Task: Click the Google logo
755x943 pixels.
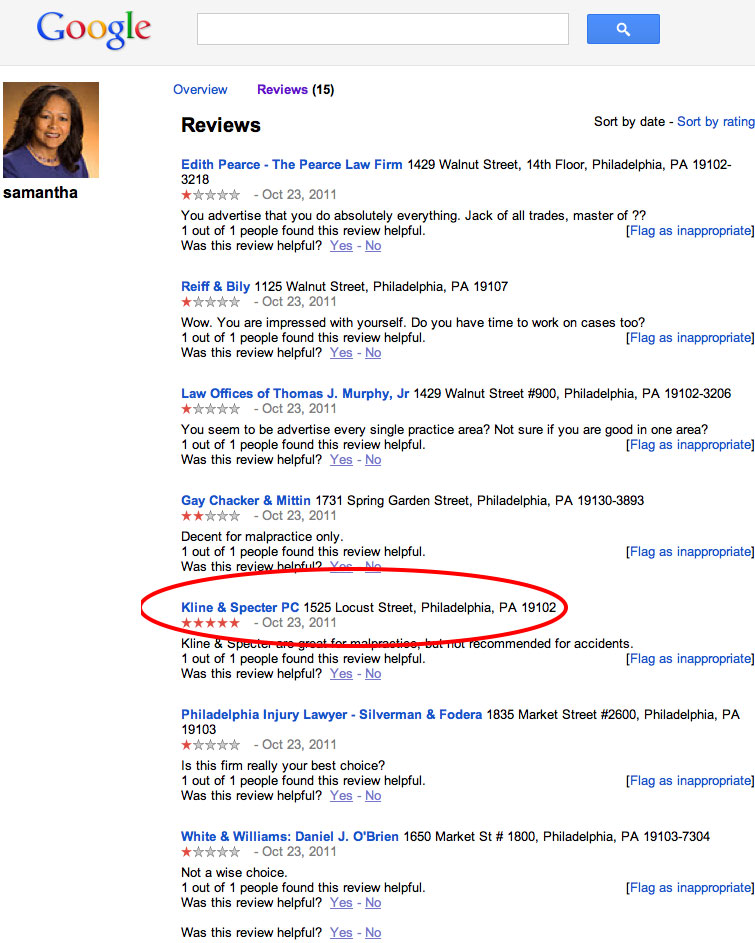Action: (94, 29)
